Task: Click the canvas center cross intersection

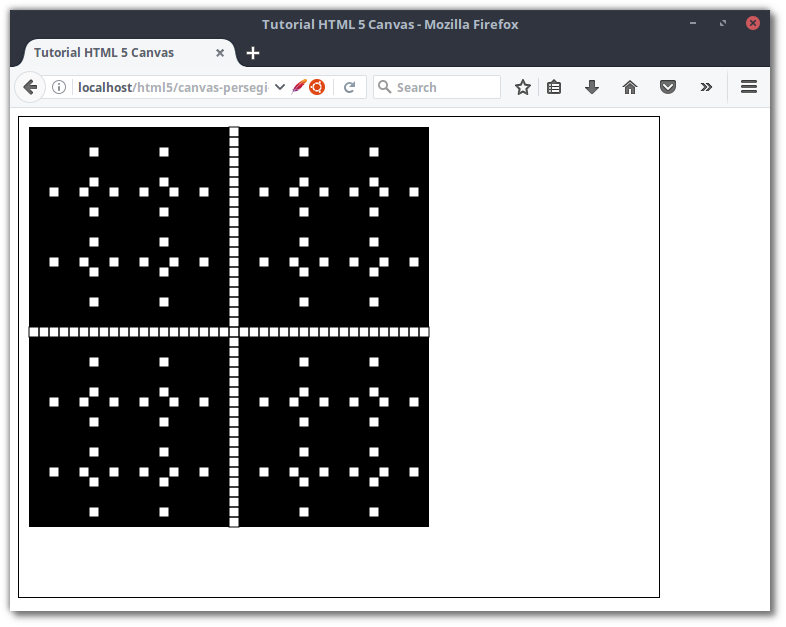Action: click(234, 331)
